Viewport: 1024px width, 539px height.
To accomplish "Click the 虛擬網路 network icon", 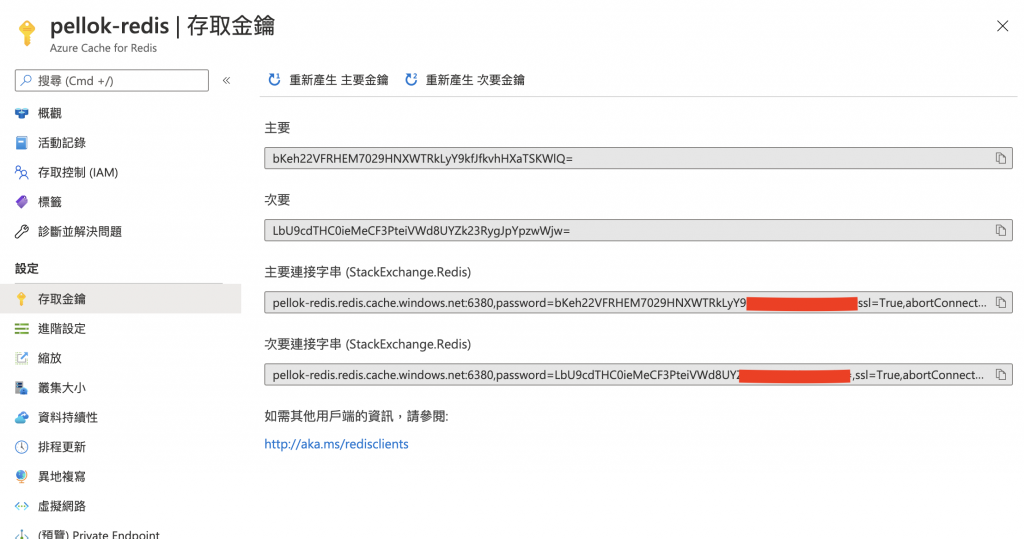I will tap(22, 506).
